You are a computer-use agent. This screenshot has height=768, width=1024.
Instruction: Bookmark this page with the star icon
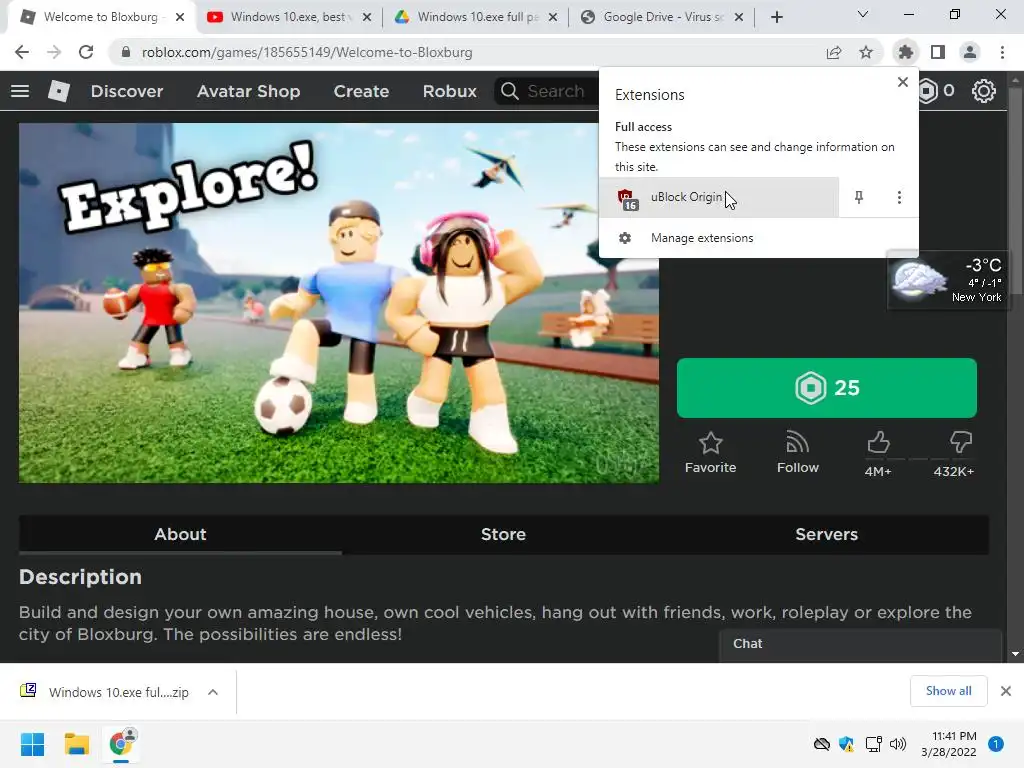click(866, 52)
